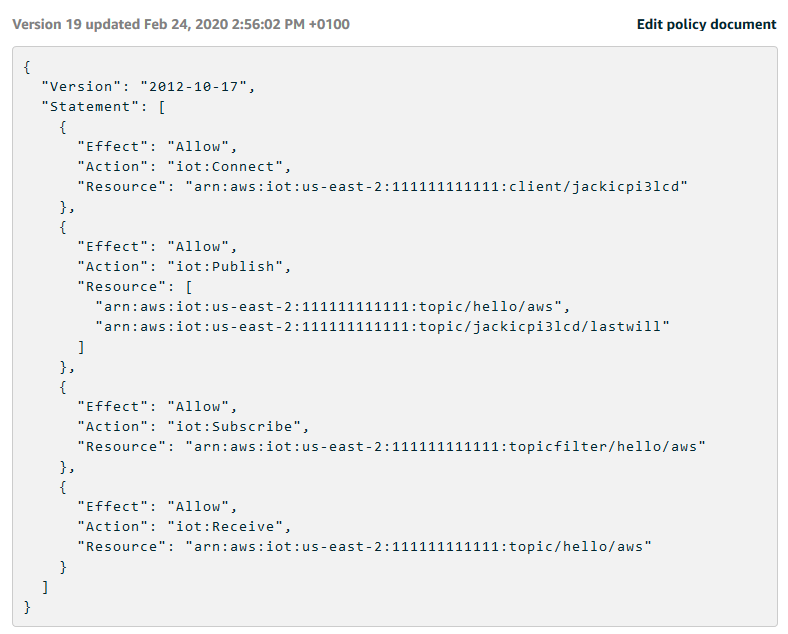Click the opening curly brace on the first line

(27, 67)
